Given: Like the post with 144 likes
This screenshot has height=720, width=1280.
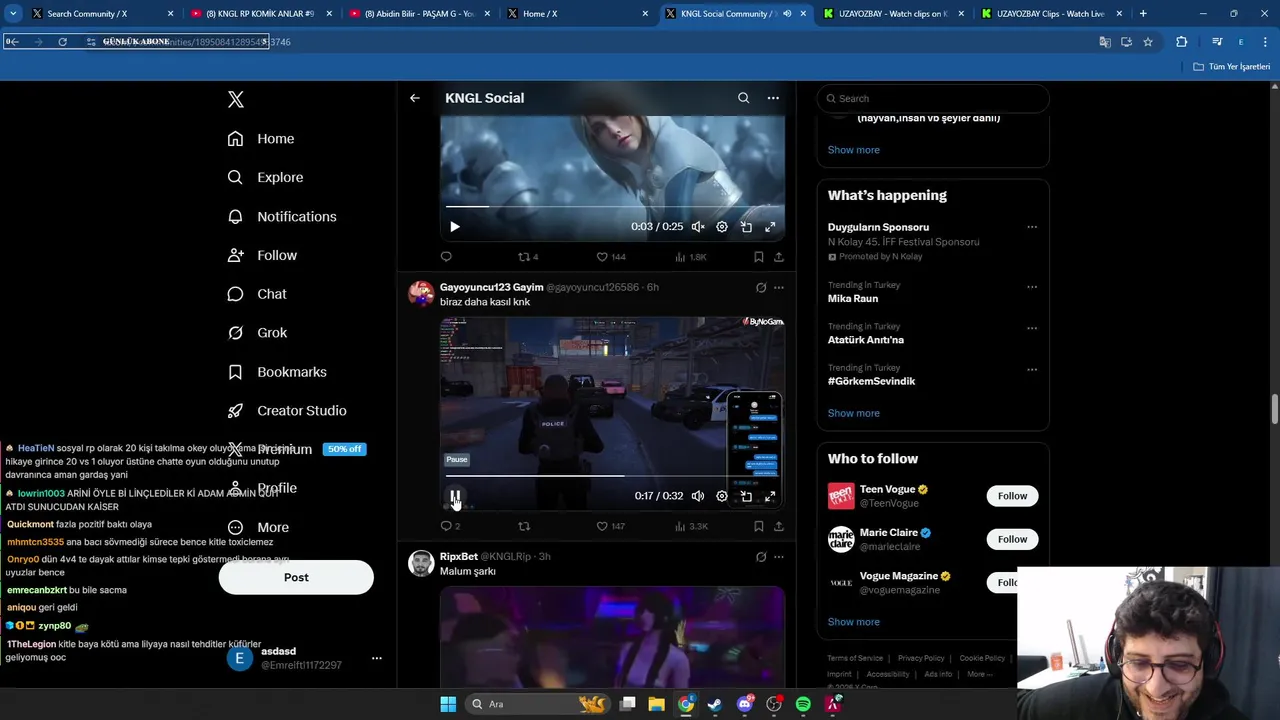Looking at the screenshot, I should 611,257.
